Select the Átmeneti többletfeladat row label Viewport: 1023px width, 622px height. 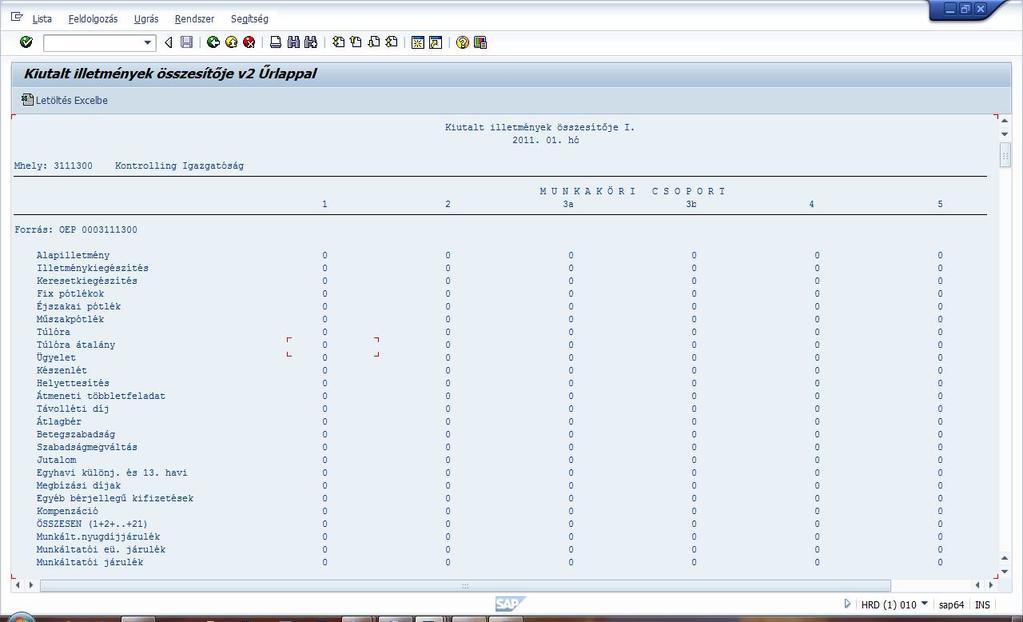coord(101,396)
